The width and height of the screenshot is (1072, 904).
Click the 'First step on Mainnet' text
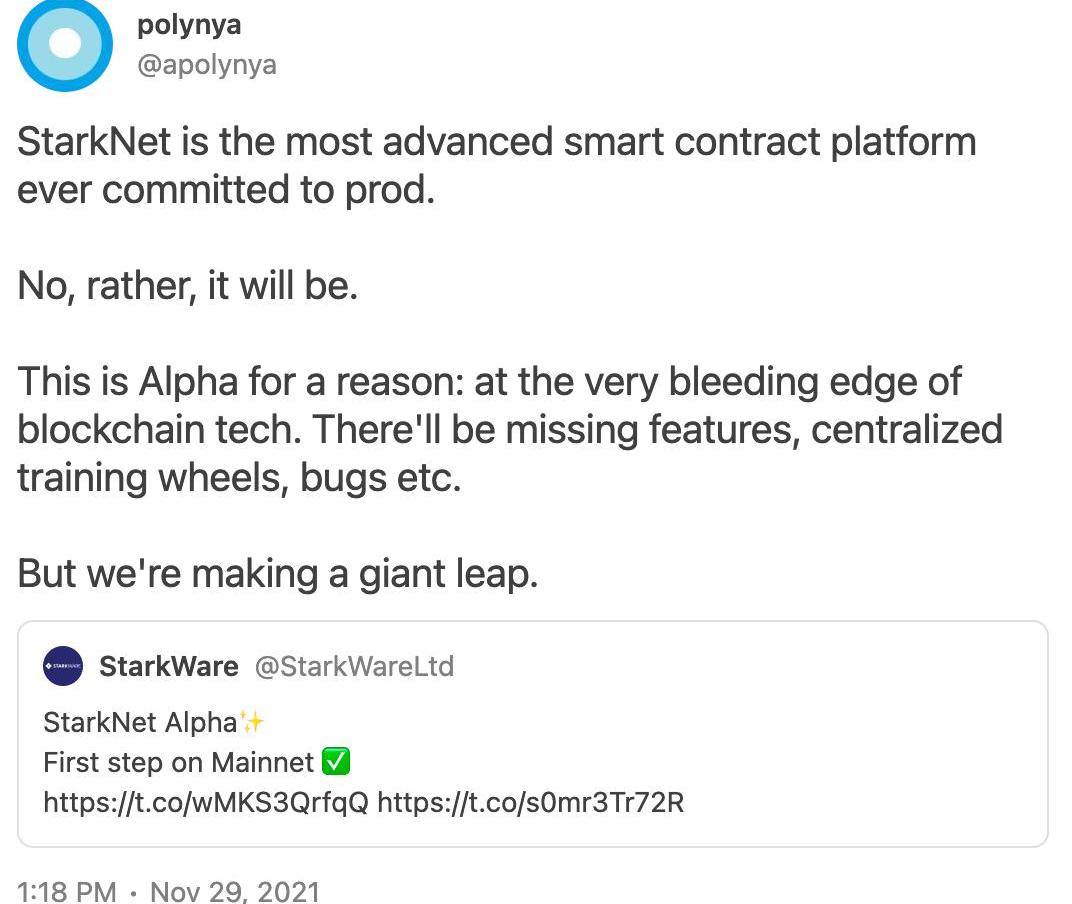coord(178,763)
